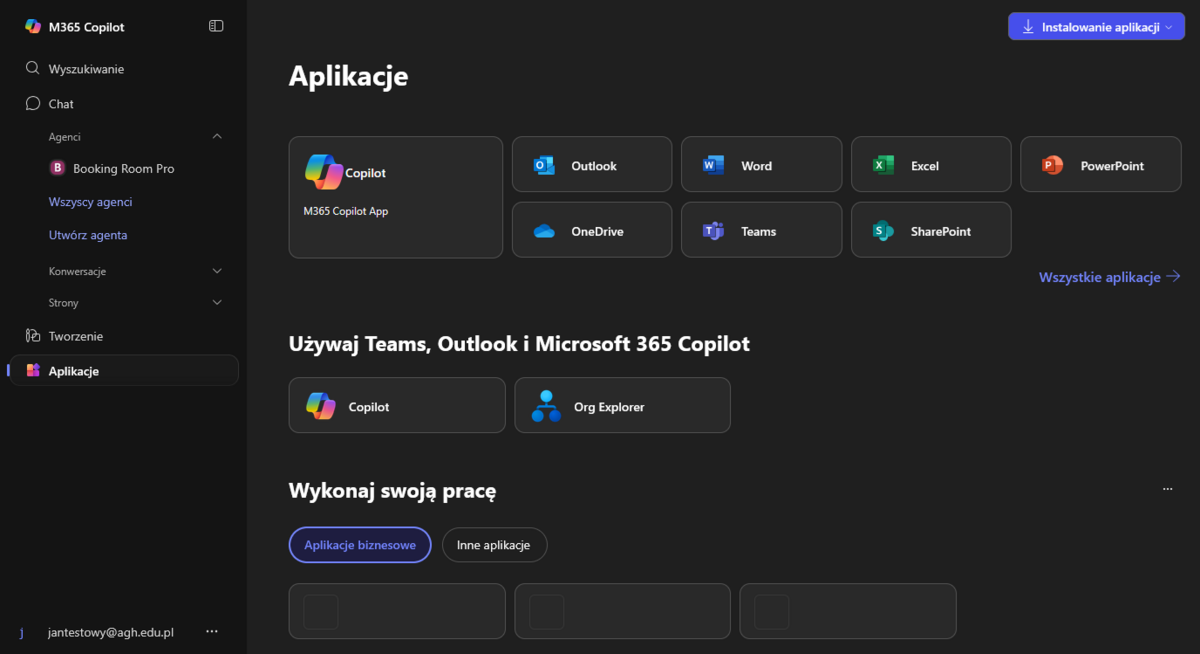Open the Org Explorer tile
Image resolution: width=1200 pixels, height=654 pixels.
tap(622, 406)
